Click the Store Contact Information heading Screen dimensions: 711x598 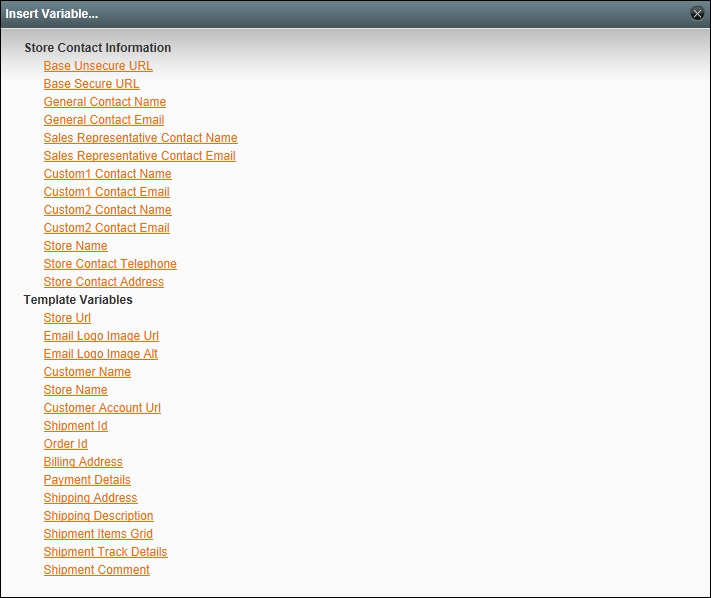pos(97,48)
